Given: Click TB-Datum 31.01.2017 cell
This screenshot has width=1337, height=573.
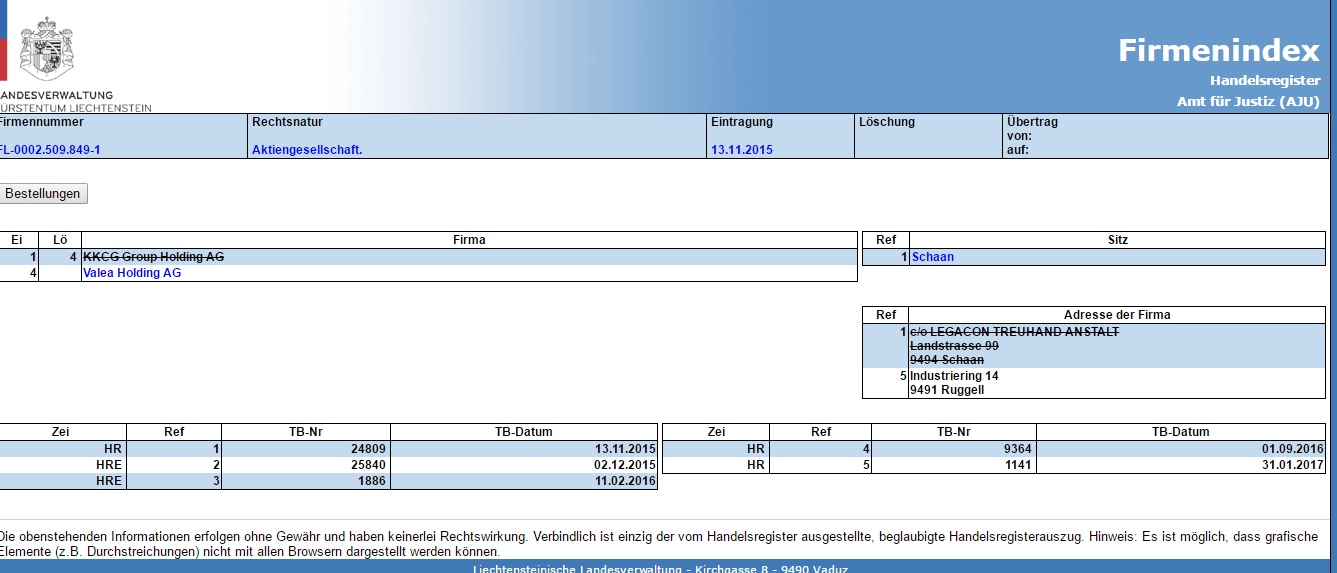Looking at the screenshot, I should click(x=1181, y=465).
